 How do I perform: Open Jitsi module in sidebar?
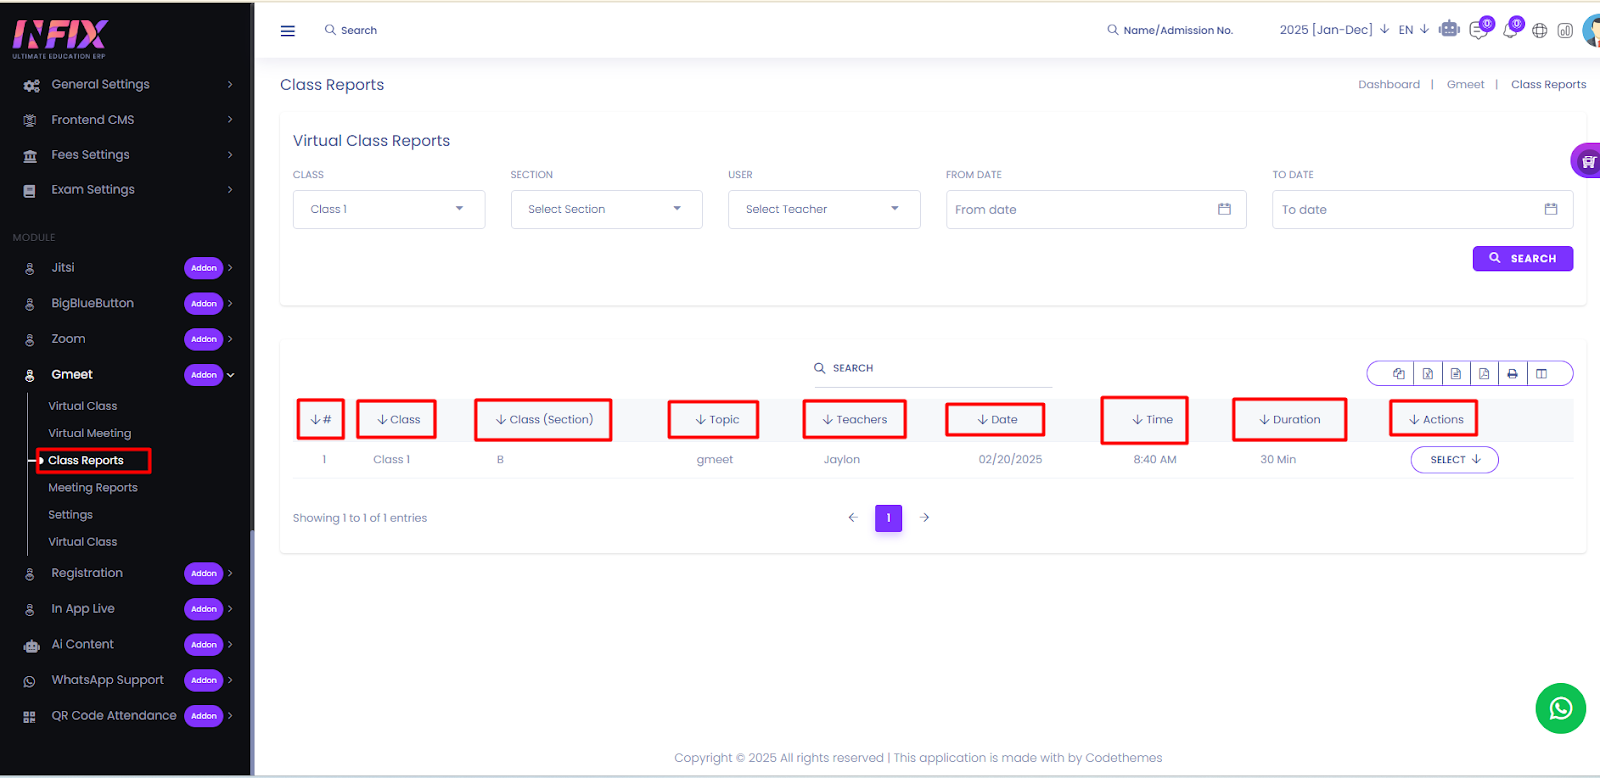coord(127,268)
